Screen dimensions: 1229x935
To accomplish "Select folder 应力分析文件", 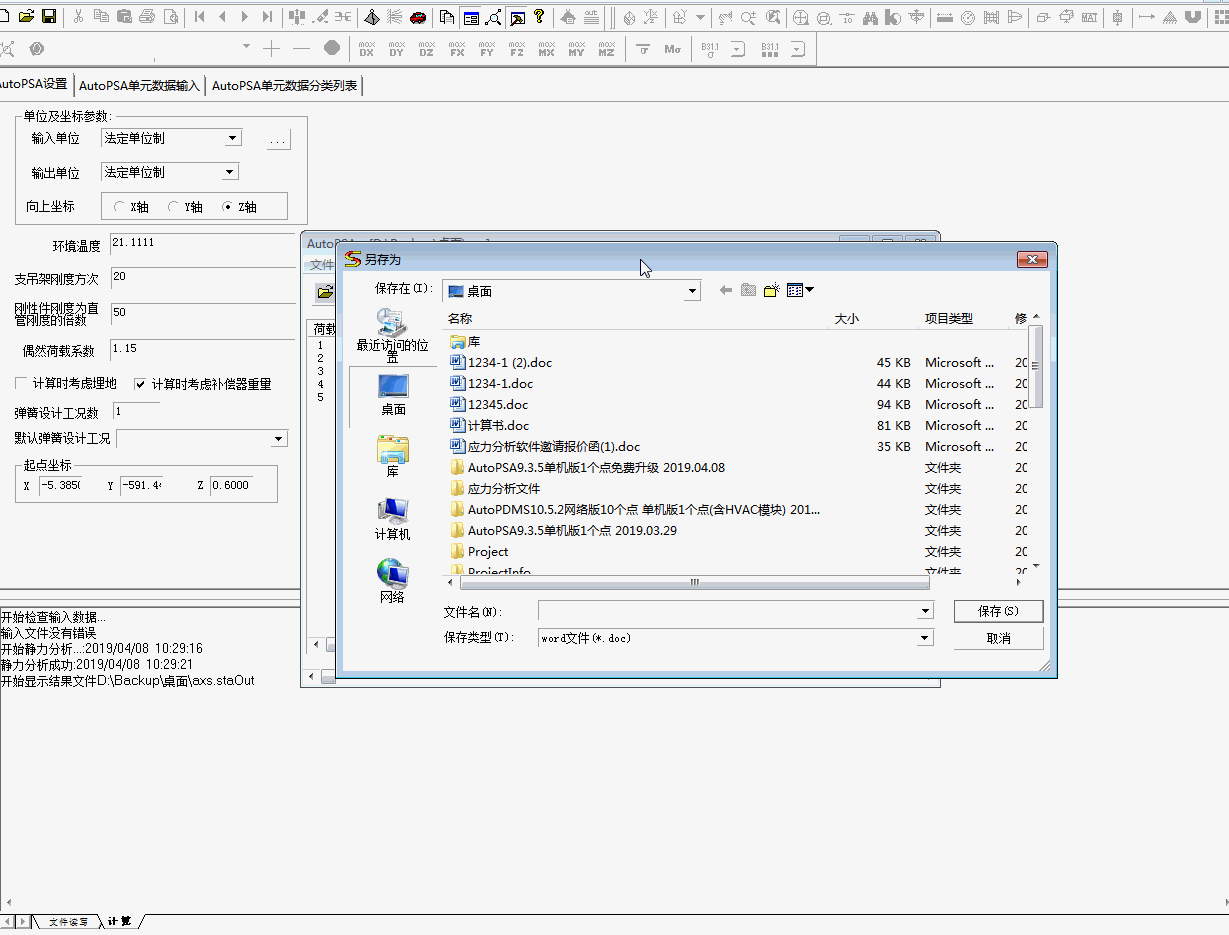I will pos(495,489).
